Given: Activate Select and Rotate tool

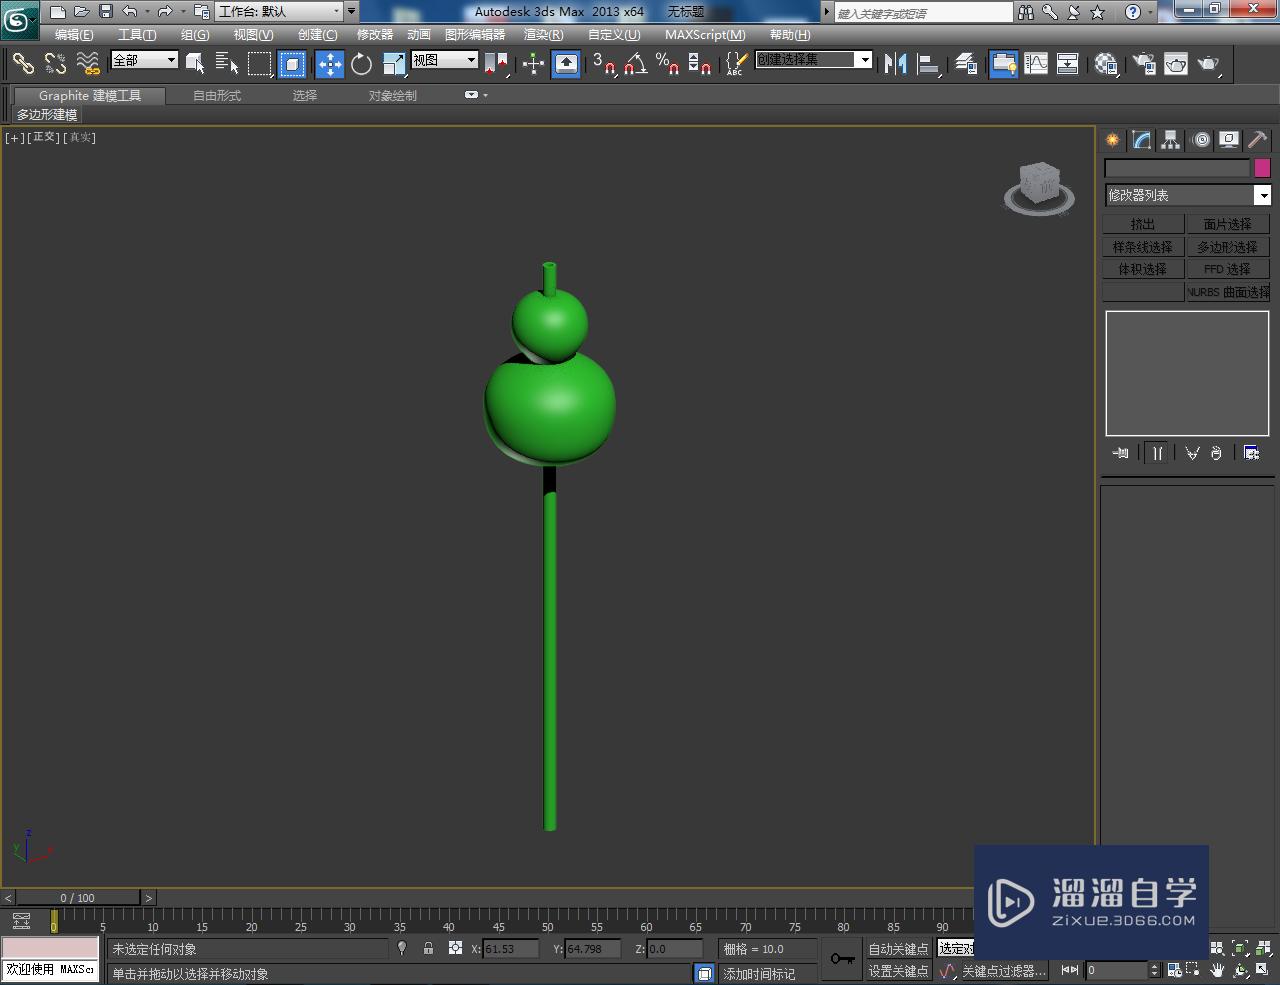Looking at the screenshot, I should [x=361, y=64].
